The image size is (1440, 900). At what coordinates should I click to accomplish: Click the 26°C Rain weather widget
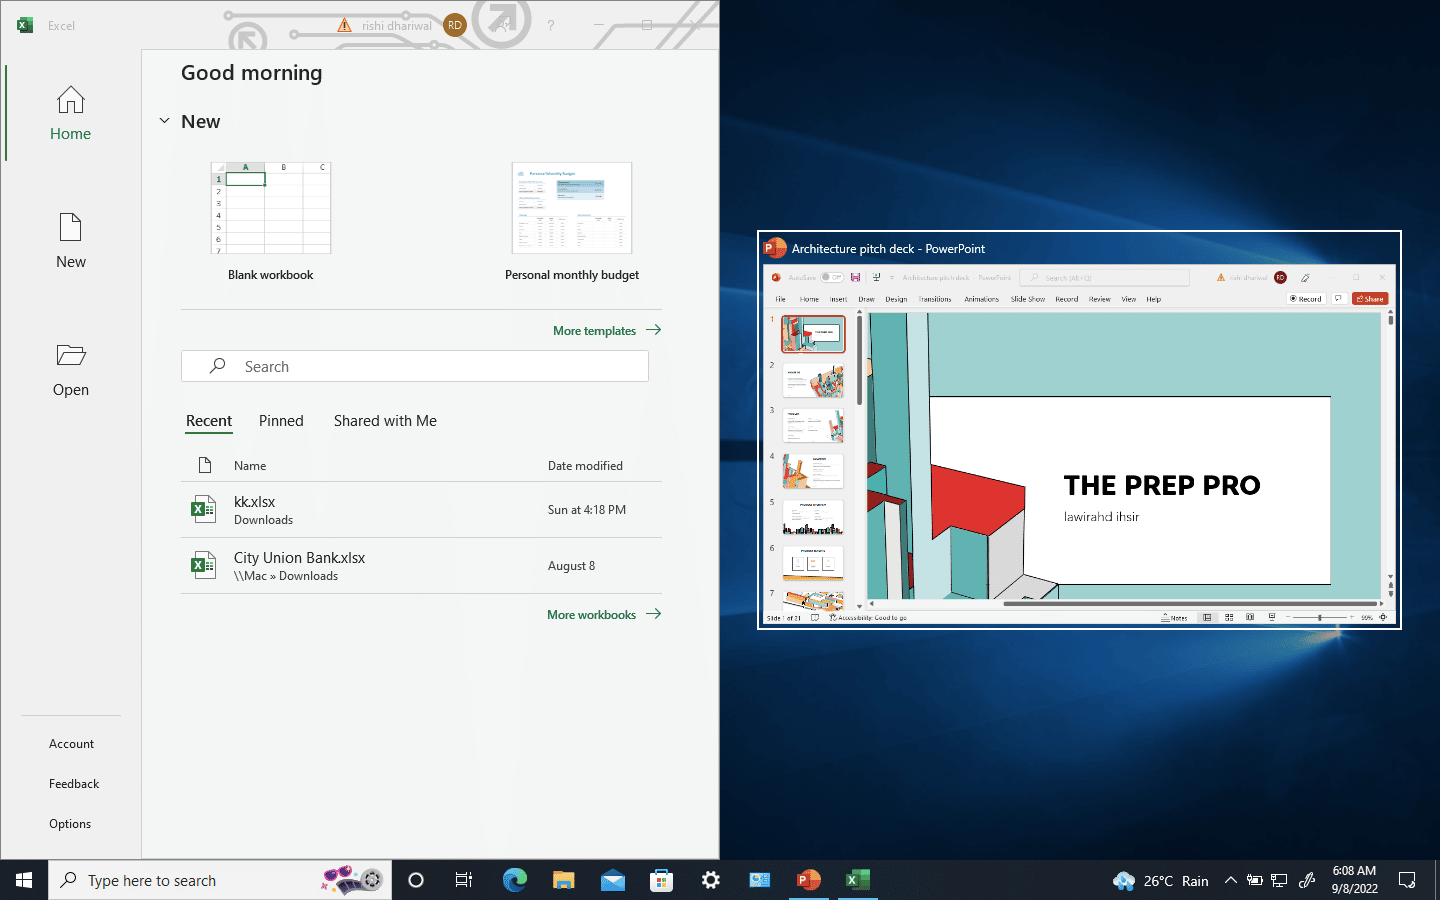click(x=1160, y=880)
